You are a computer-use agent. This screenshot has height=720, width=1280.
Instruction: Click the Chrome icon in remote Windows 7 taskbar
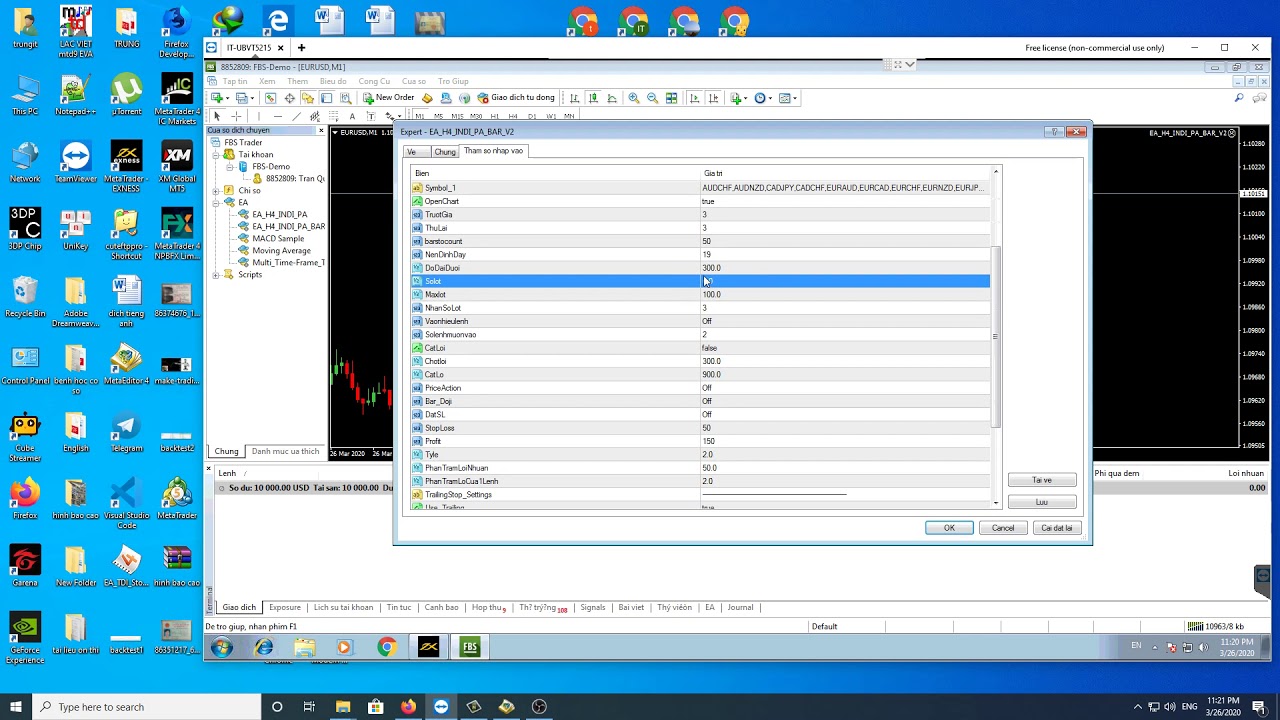(x=386, y=647)
